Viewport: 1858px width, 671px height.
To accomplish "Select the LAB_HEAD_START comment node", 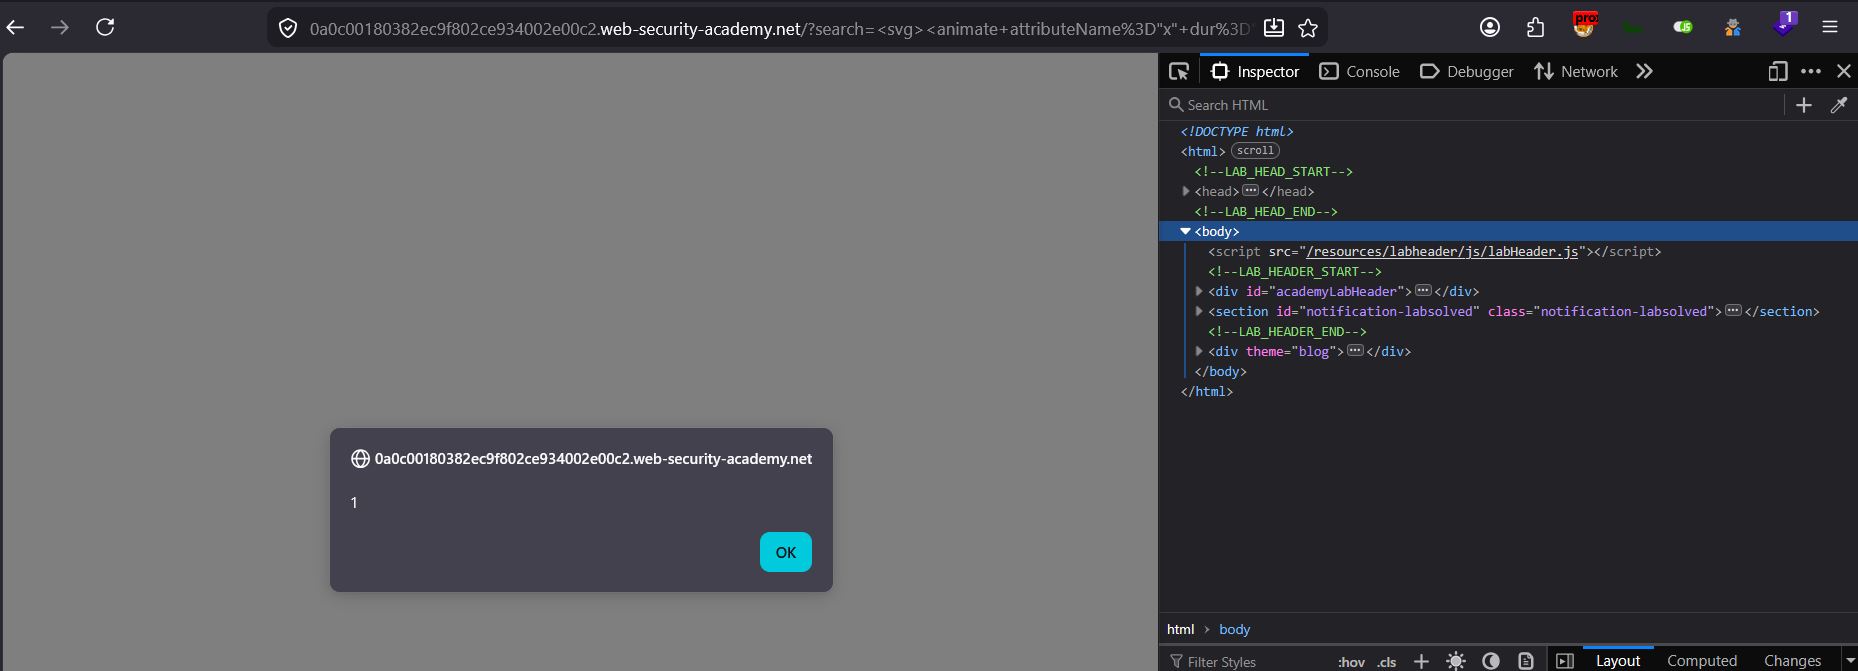I will point(1273,171).
